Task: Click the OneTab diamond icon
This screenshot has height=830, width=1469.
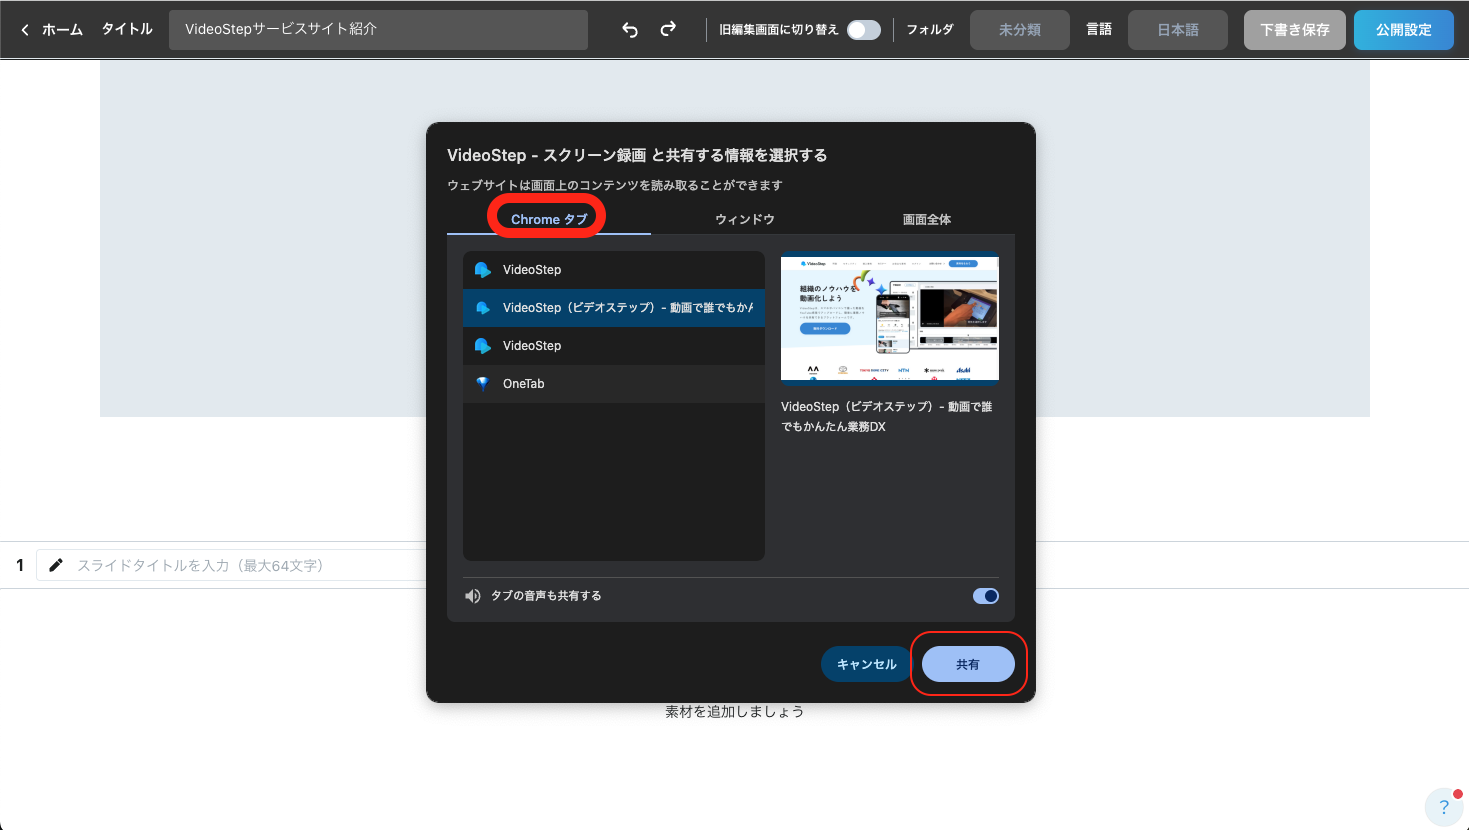Action: coord(482,384)
